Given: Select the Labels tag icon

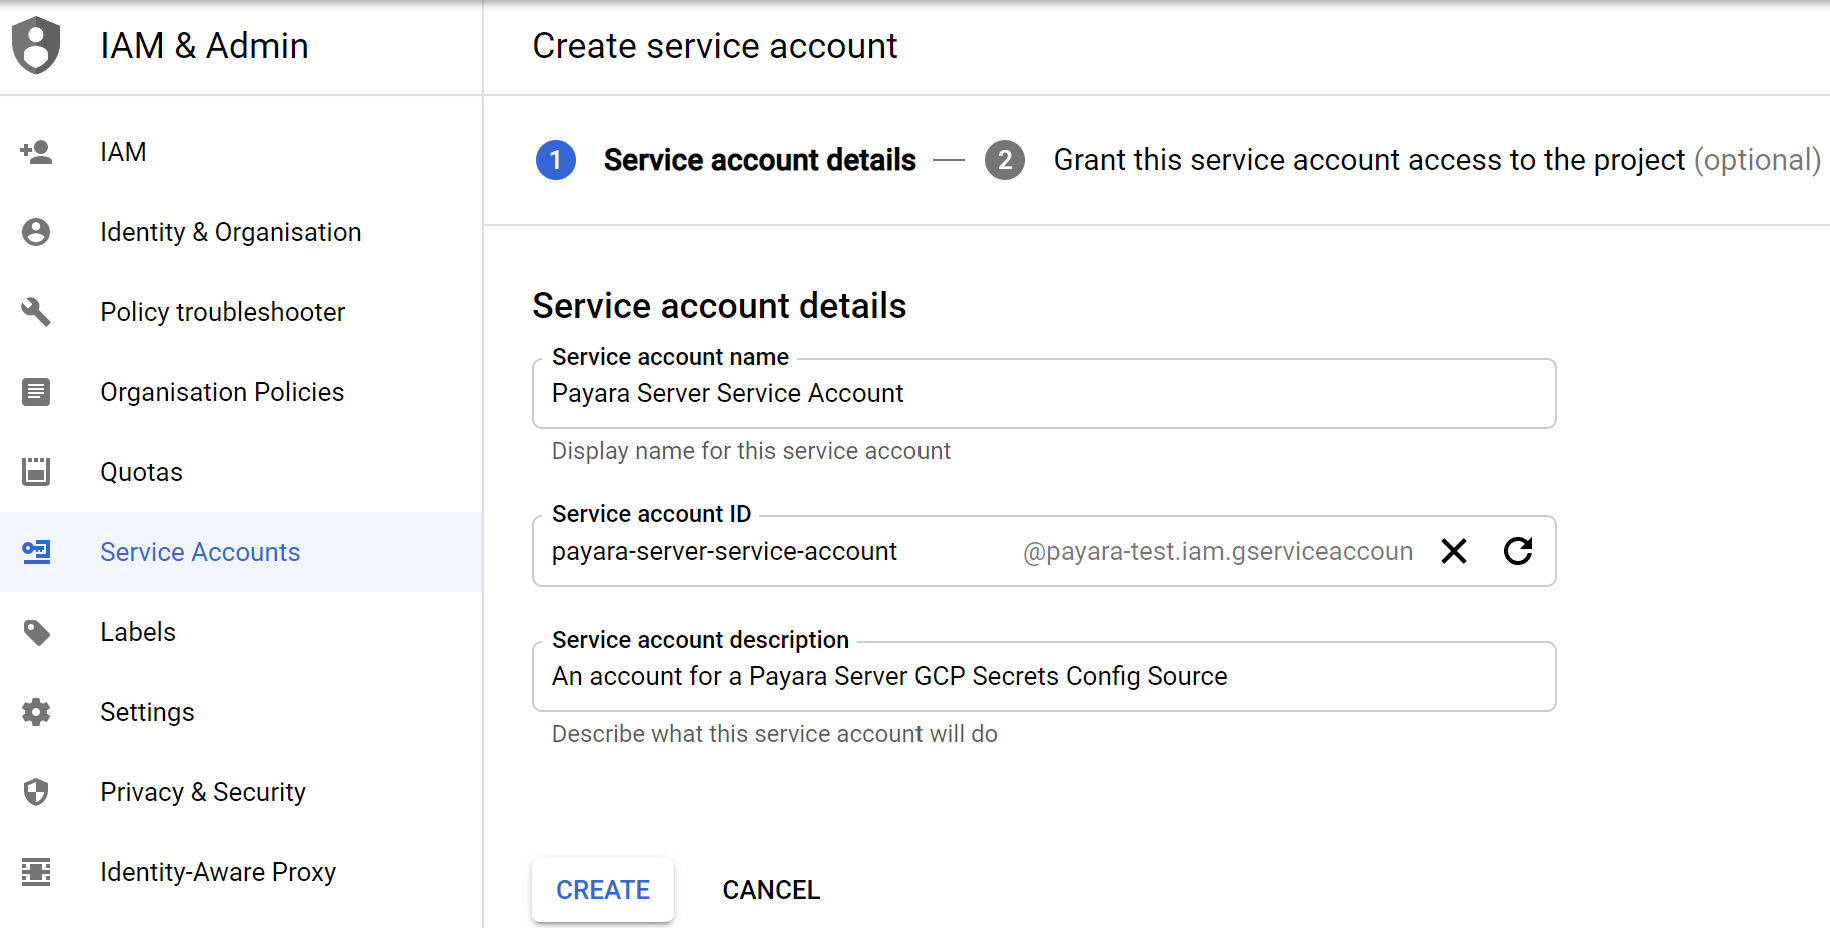Looking at the screenshot, I should [36, 631].
